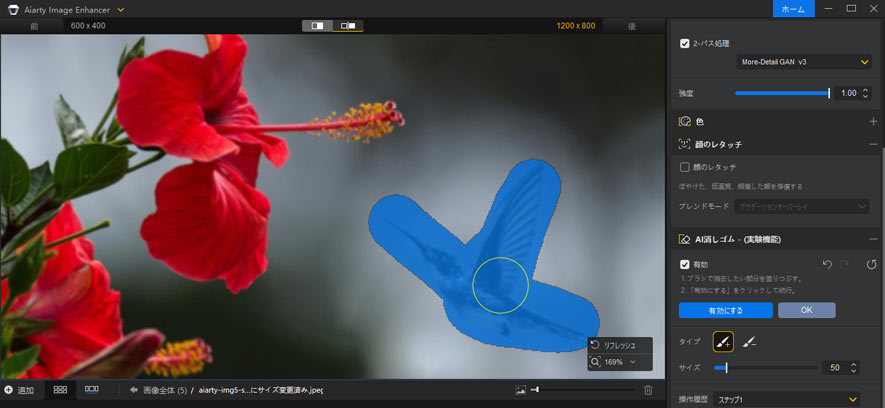Image resolution: width=885 pixels, height=408 pixels.
Task: Expand the 色 section with plus
Action: 873,121
